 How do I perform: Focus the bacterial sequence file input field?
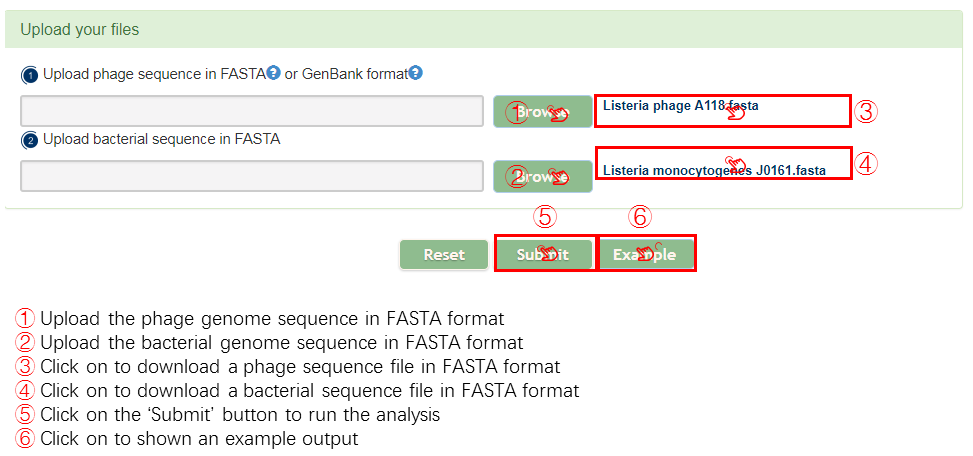point(252,176)
